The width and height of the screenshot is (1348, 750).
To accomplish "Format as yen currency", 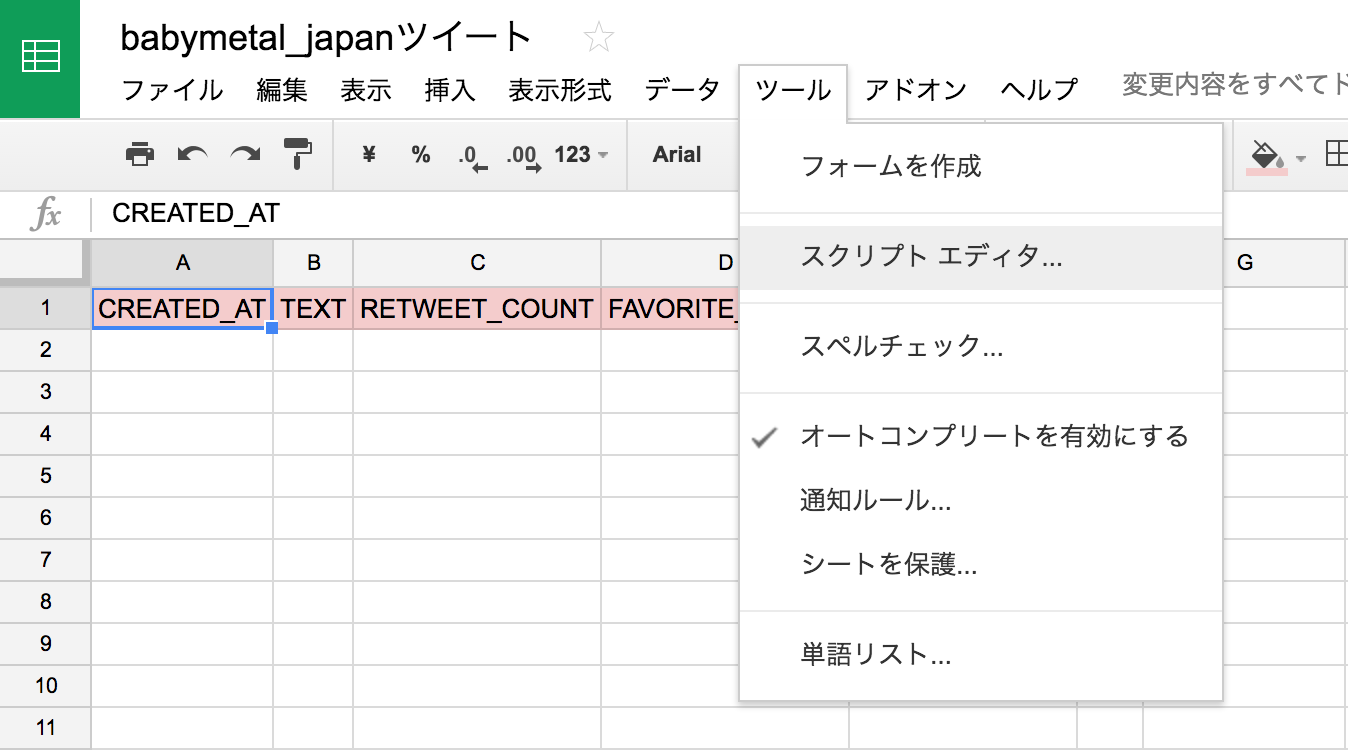I will point(368,154).
